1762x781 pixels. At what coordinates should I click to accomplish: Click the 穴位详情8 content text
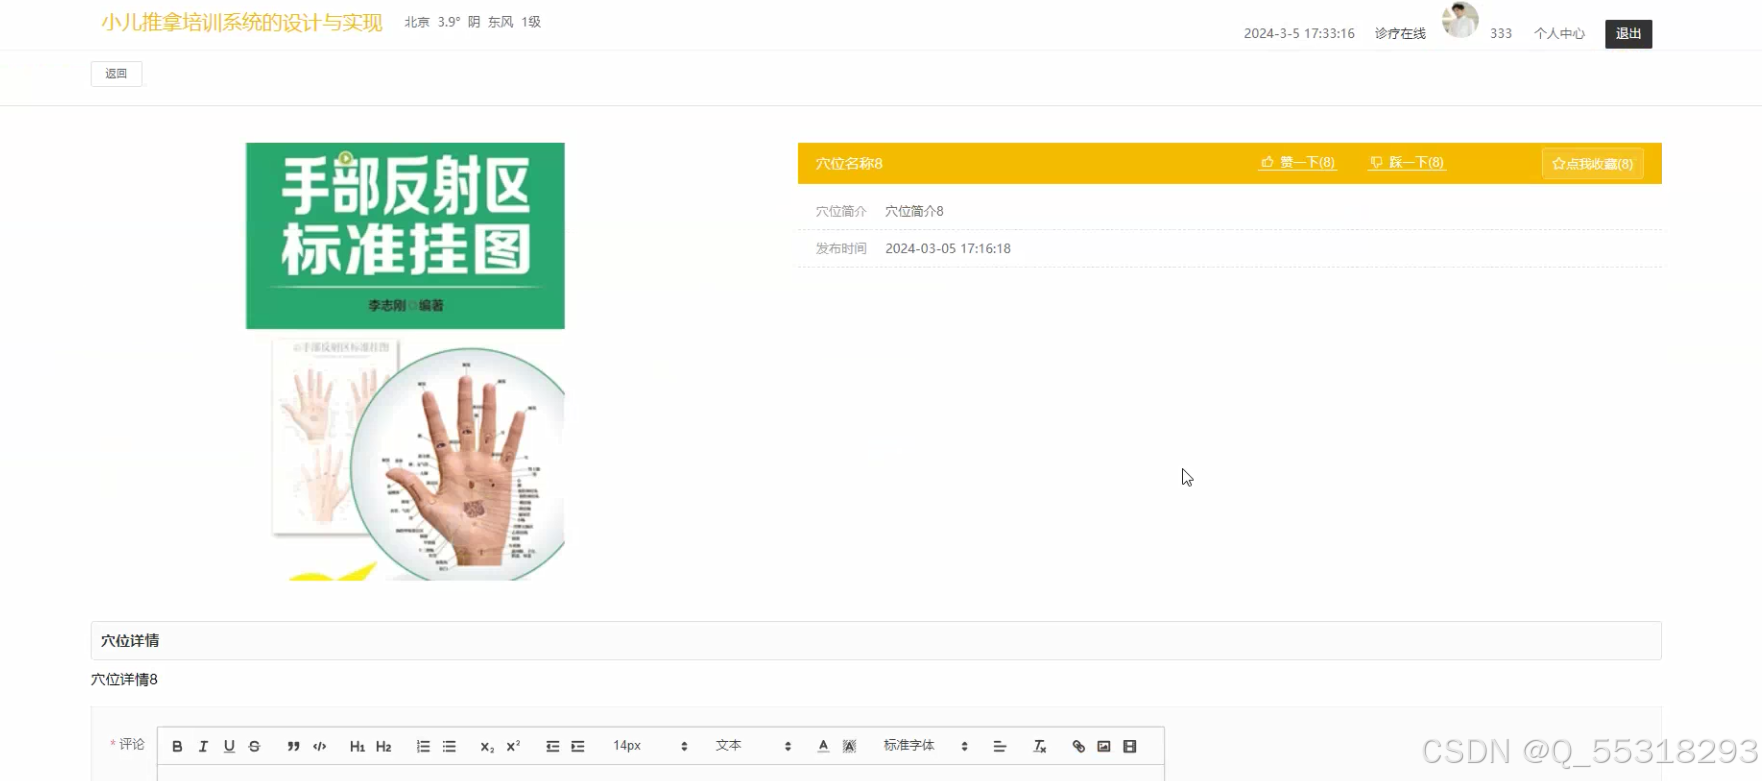coord(124,679)
